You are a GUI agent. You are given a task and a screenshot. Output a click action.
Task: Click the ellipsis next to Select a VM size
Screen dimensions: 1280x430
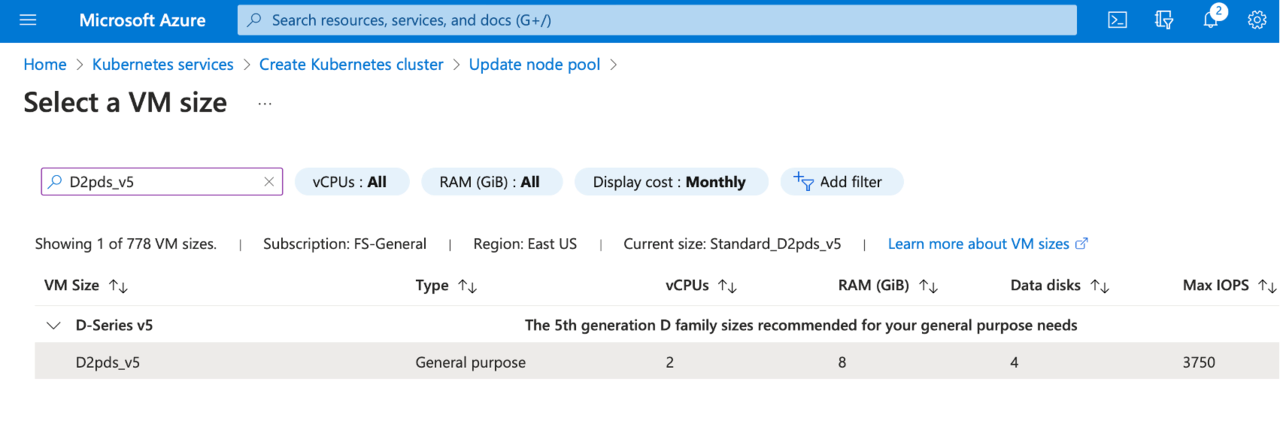[265, 103]
